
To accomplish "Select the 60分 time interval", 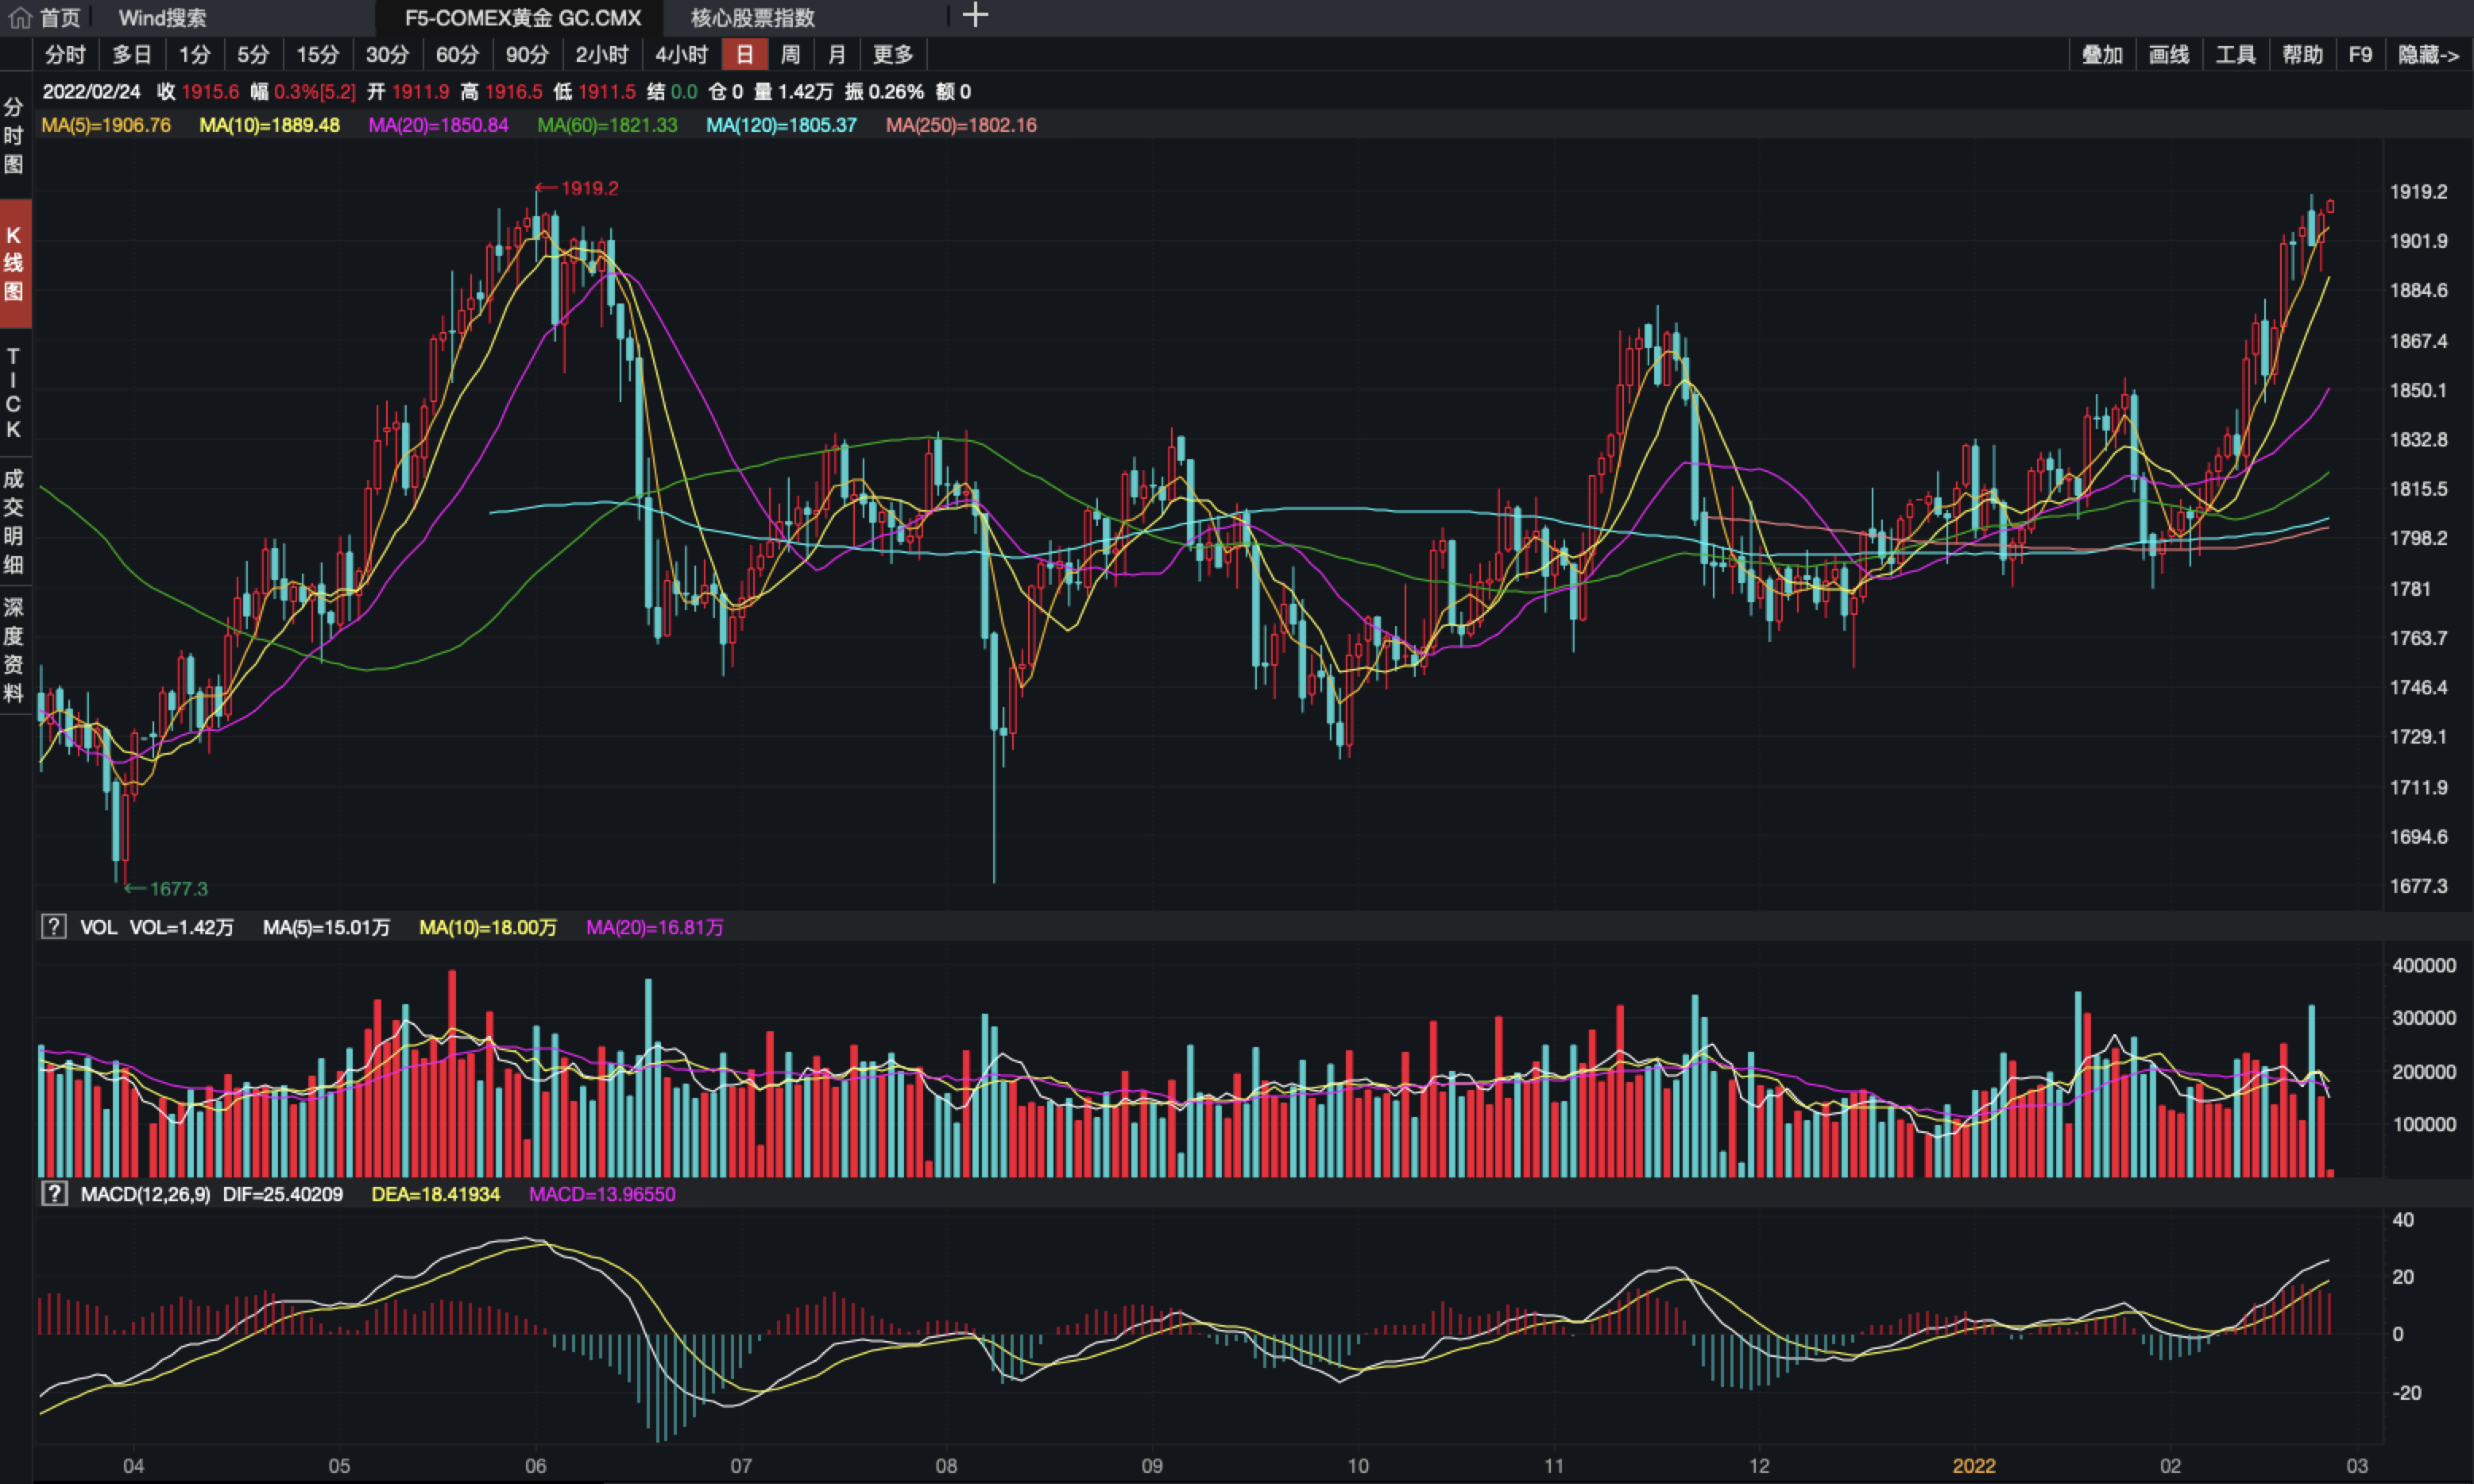I will pyautogui.click(x=457, y=55).
